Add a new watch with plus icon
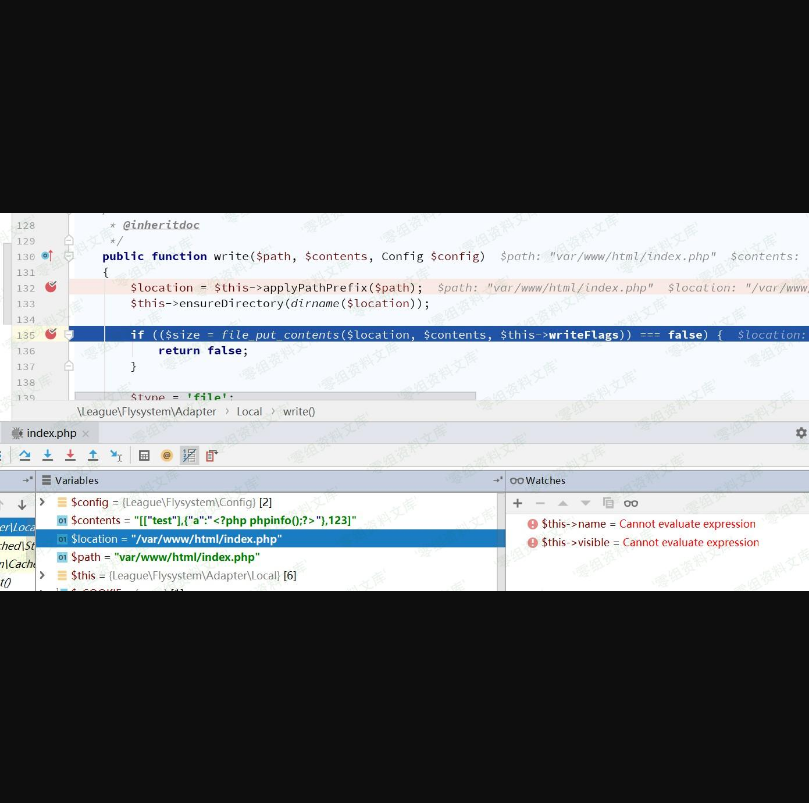Image resolution: width=809 pixels, height=803 pixels. tap(518, 503)
